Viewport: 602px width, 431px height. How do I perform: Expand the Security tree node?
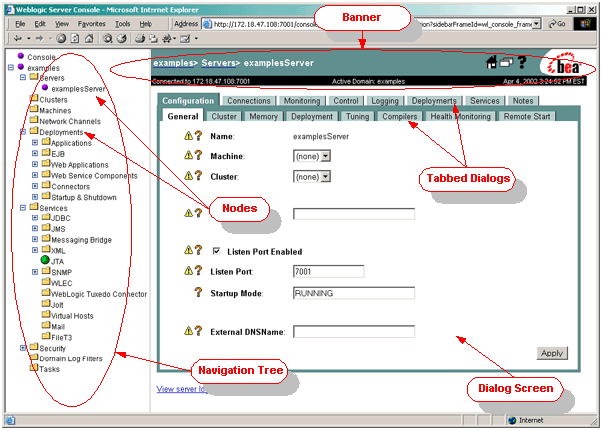[23, 348]
